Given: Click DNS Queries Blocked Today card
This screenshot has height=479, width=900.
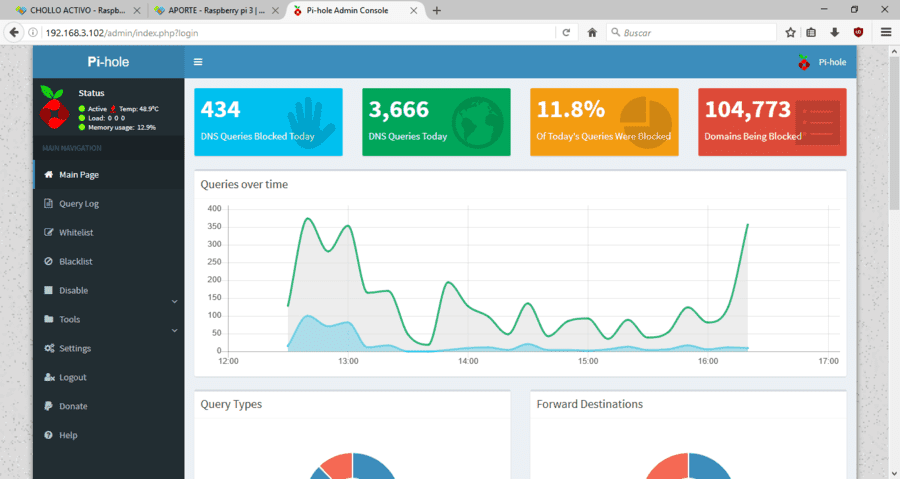Looking at the screenshot, I should 268,122.
